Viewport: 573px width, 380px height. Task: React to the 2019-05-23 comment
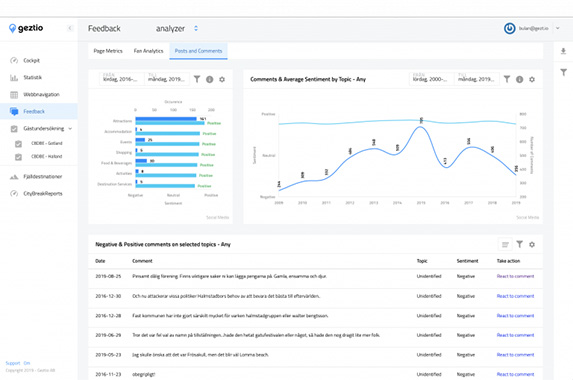tap(515, 355)
